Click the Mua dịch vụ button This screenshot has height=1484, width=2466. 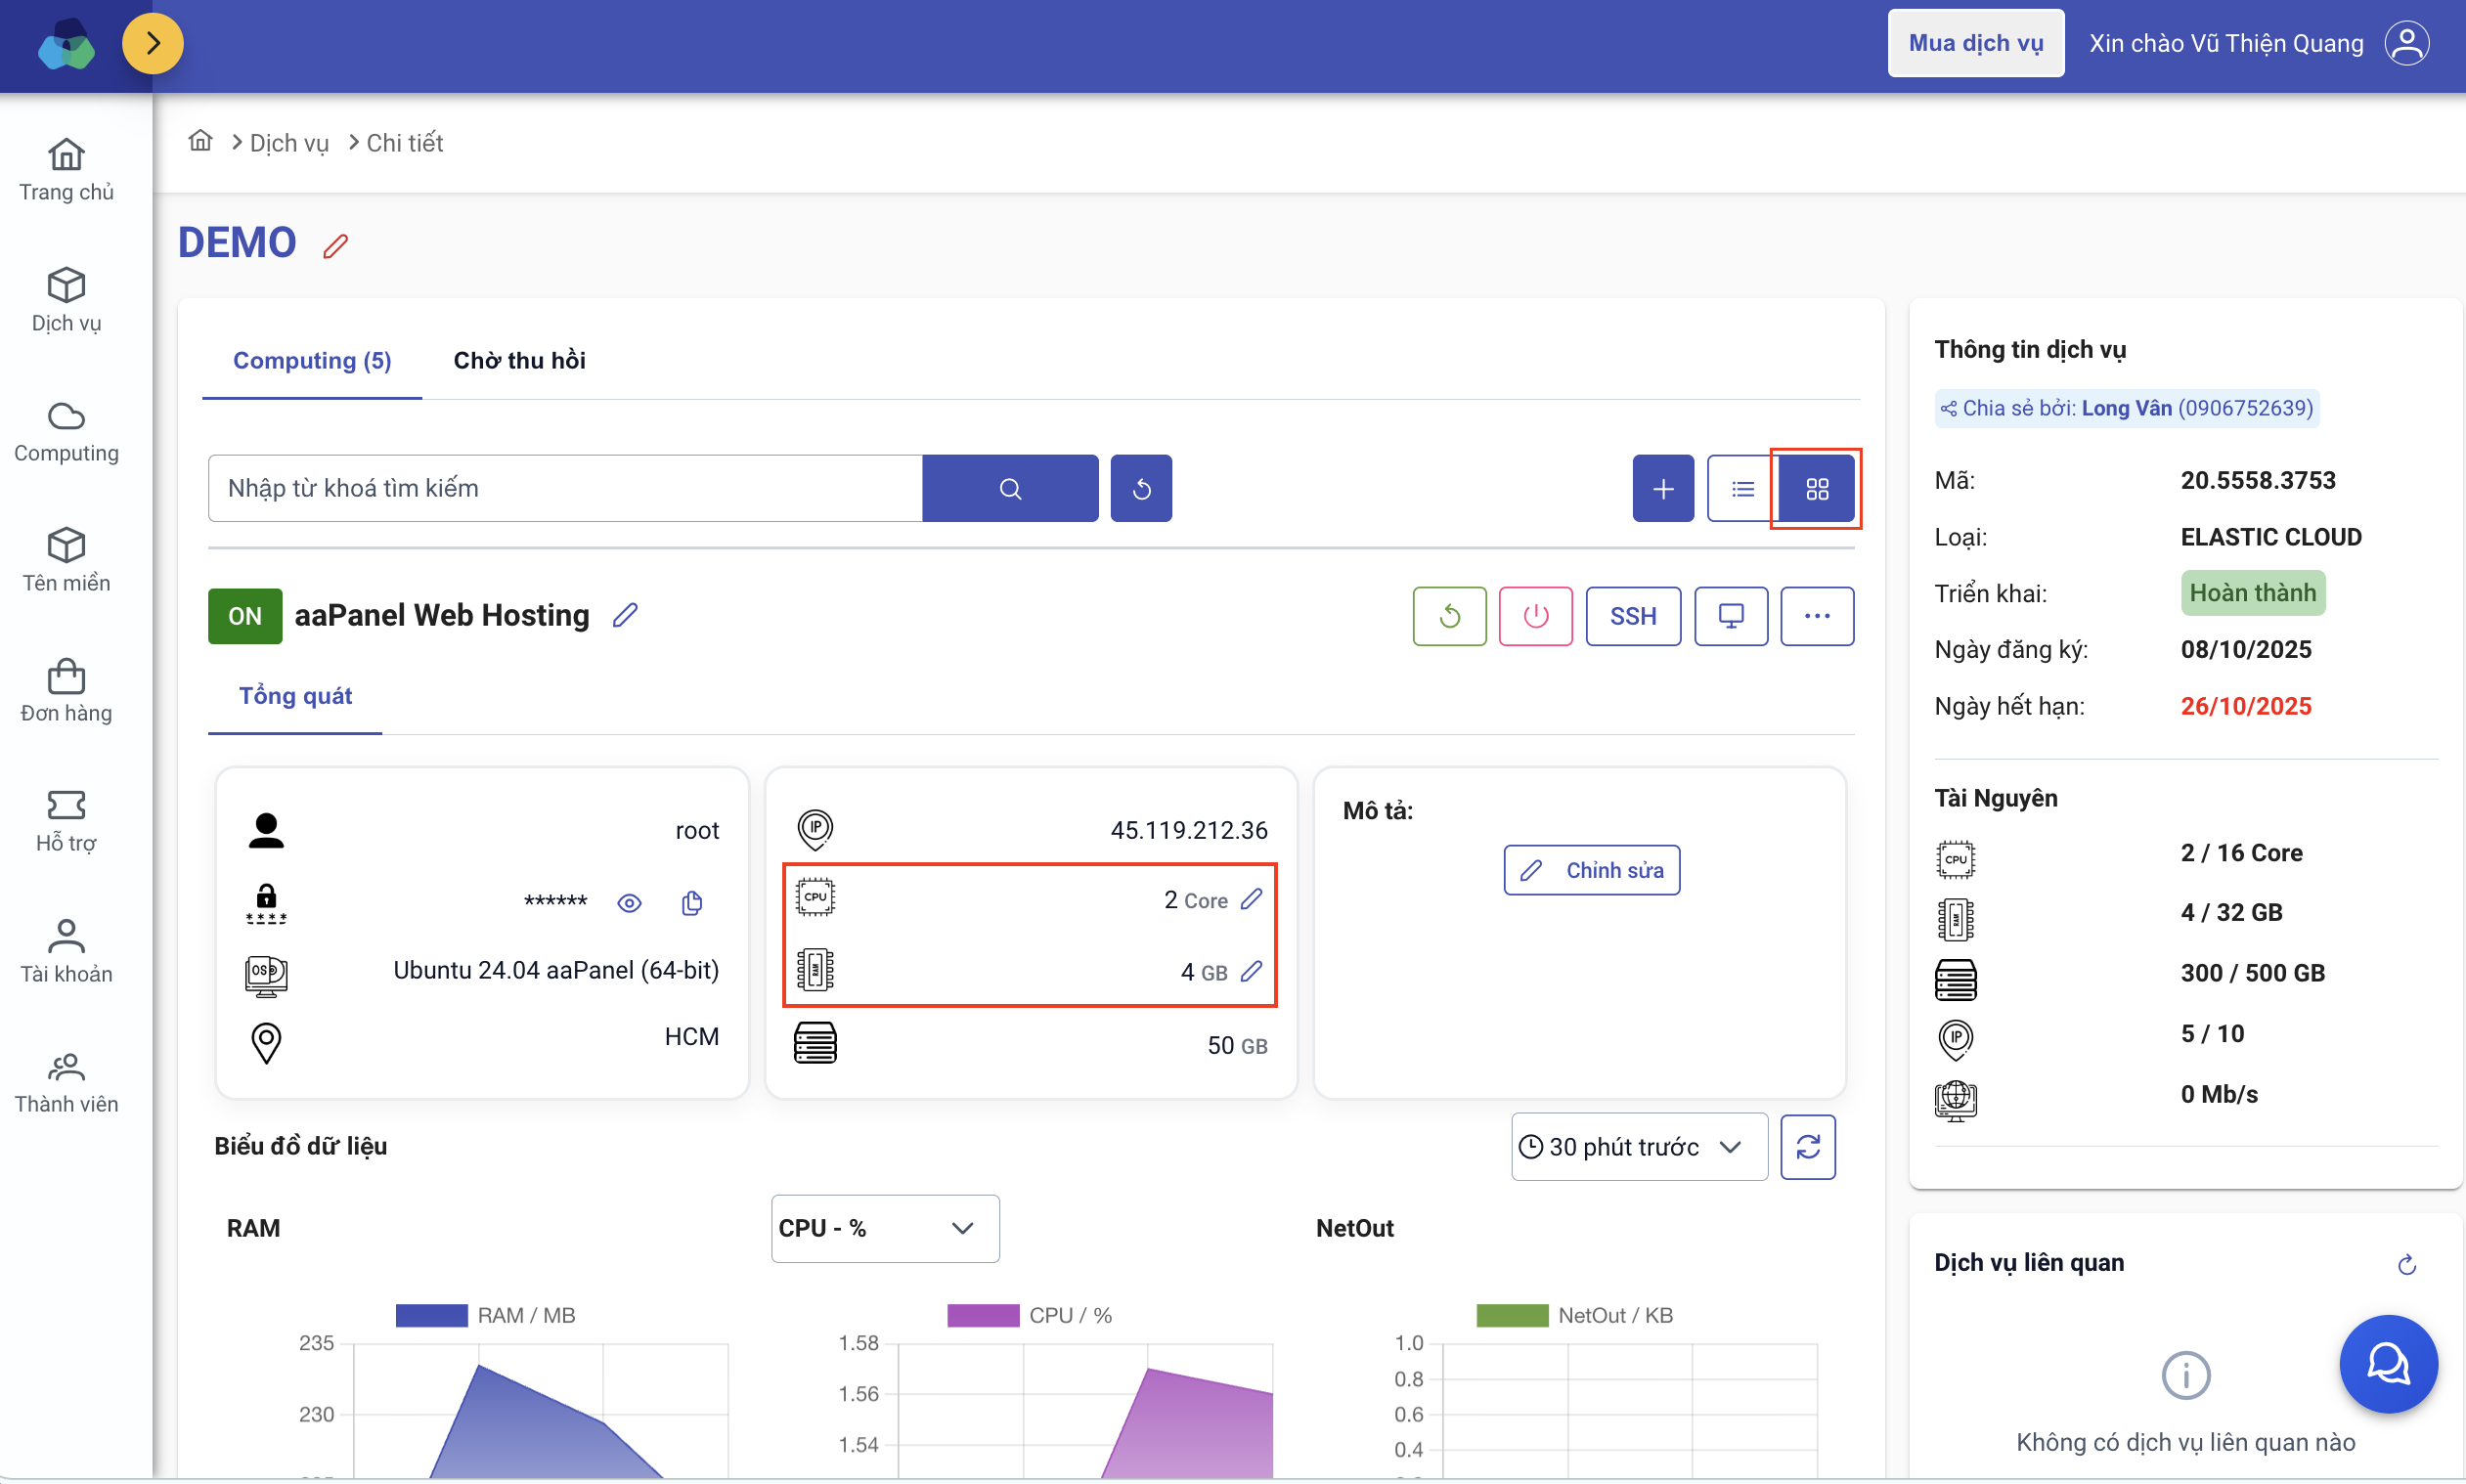tap(1975, 43)
